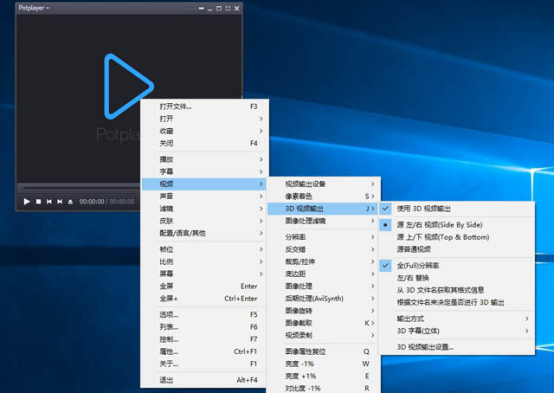Screen dimensions: 554x393
Task: Expand the '声音' audio submenu
Action: 205,196
